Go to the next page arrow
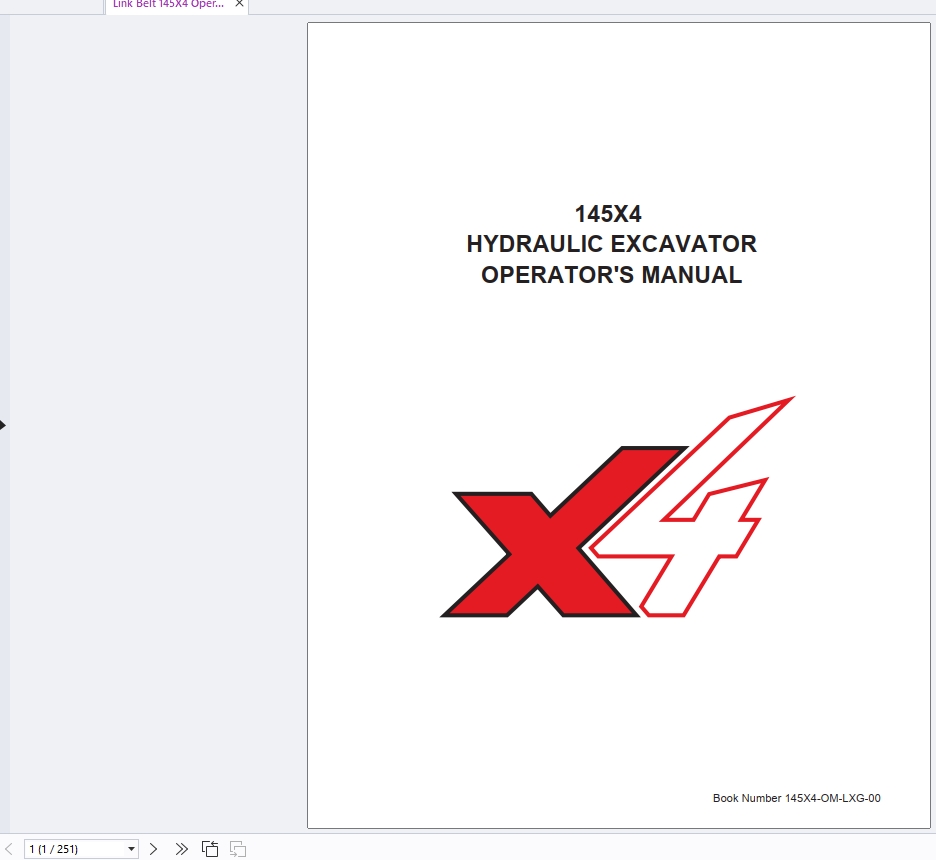This screenshot has height=860, width=936. pos(153,849)
